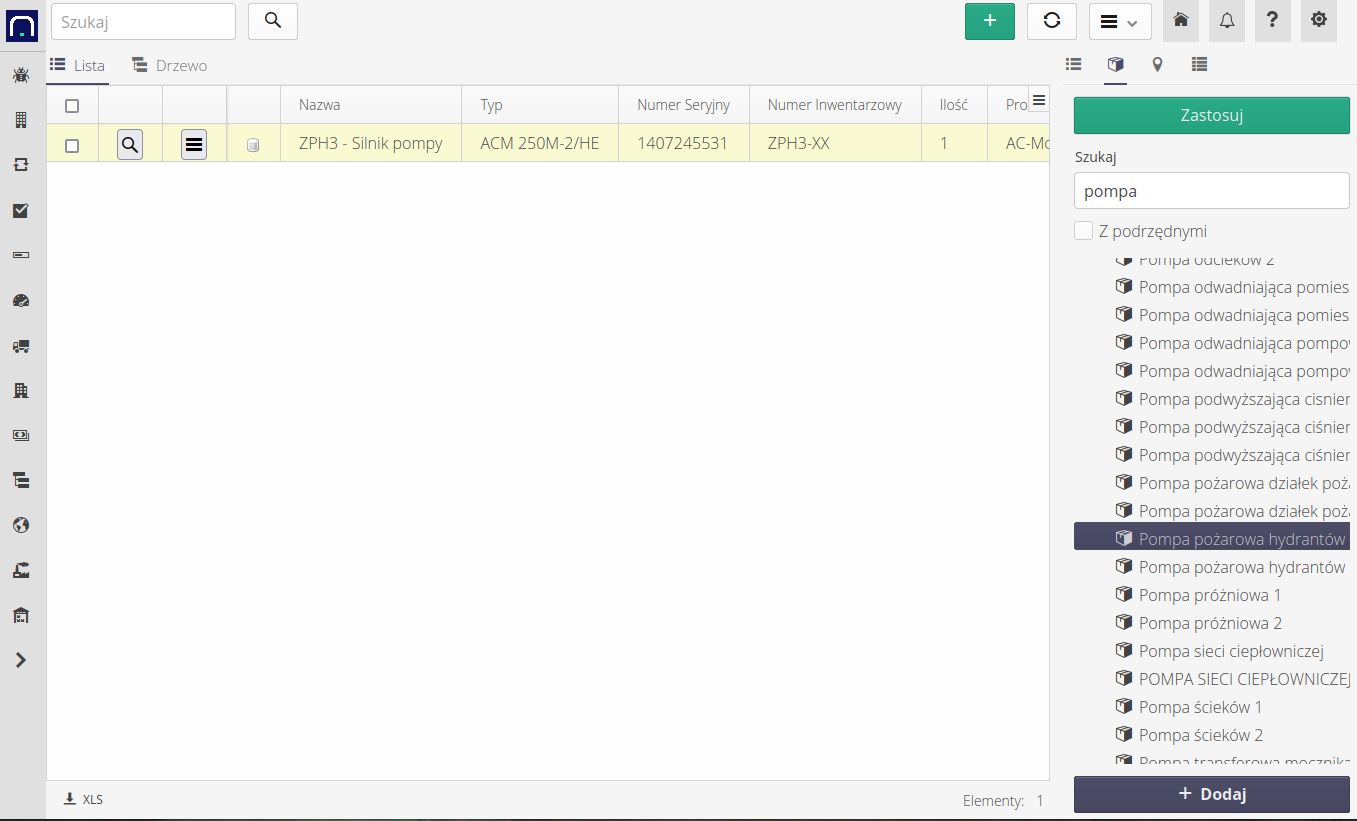The width and height of the screenshot is (1357, 821).
Task: Enable the 'Z podrzędnymi' checkbox
Action: point(1083,231)
